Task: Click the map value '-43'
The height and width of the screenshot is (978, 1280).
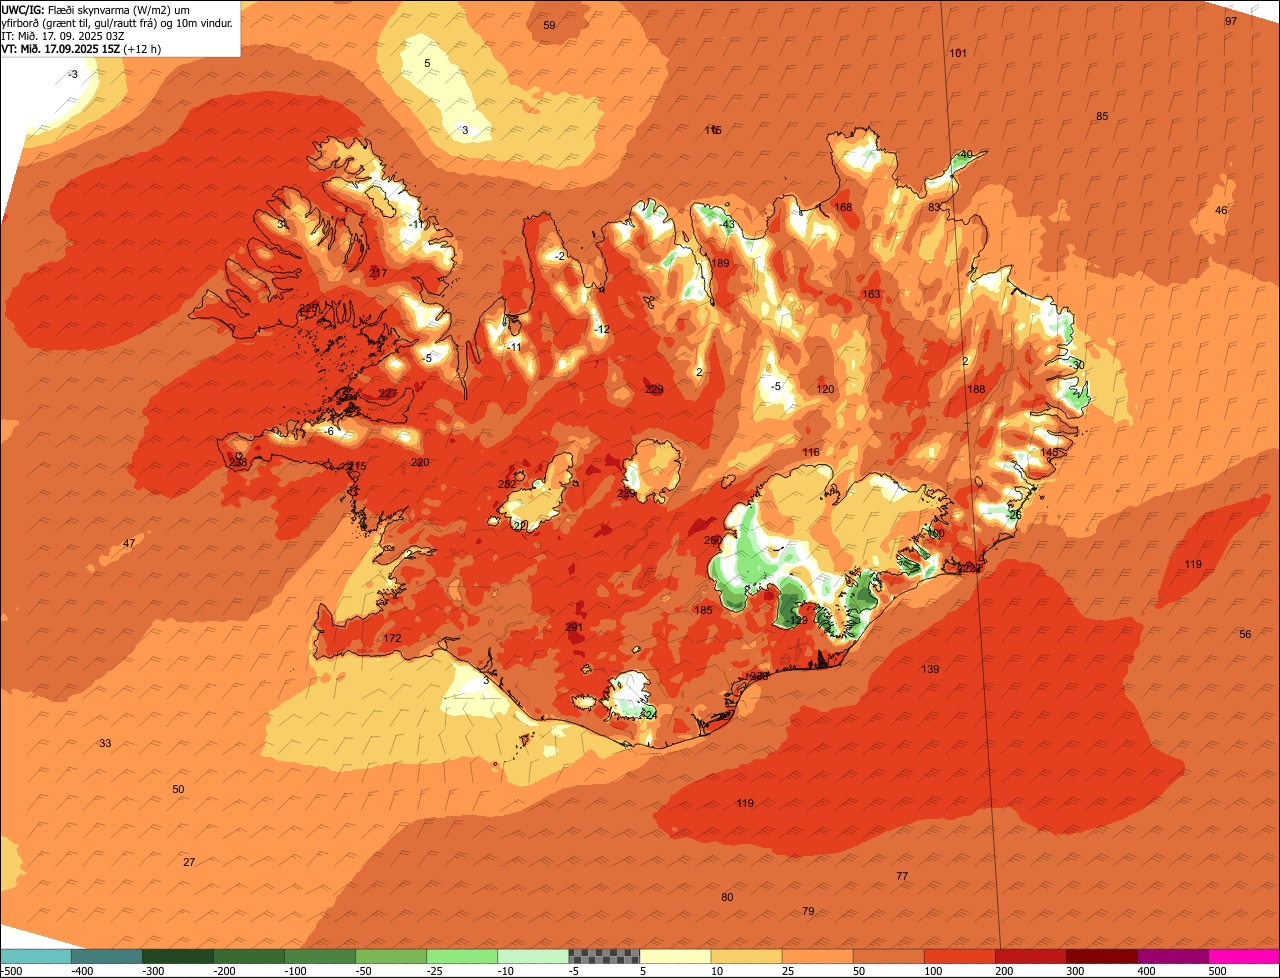Action: coord(727,225)
